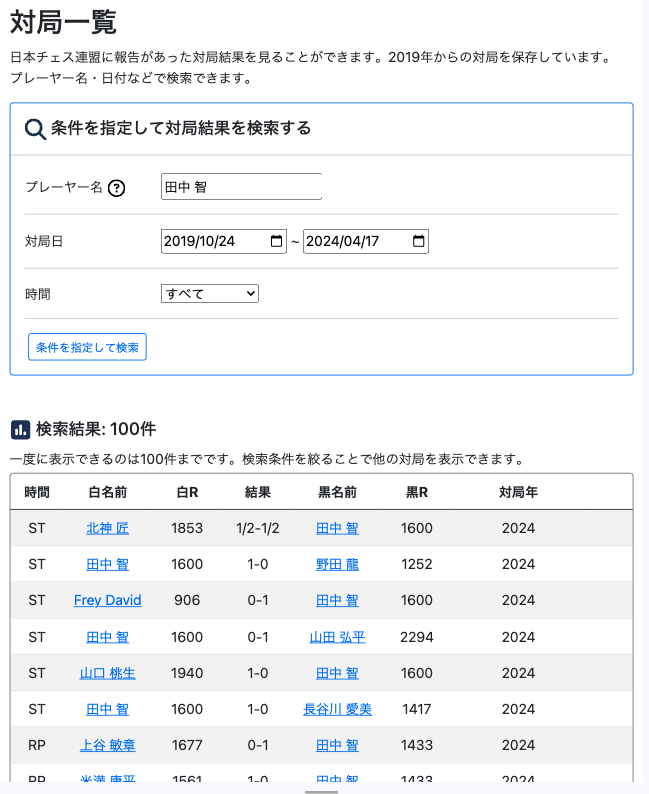The width and height of the screenshot is (649, 794).
Task: Click the 0-1 result in Frey David row
Action: point(258,600)
